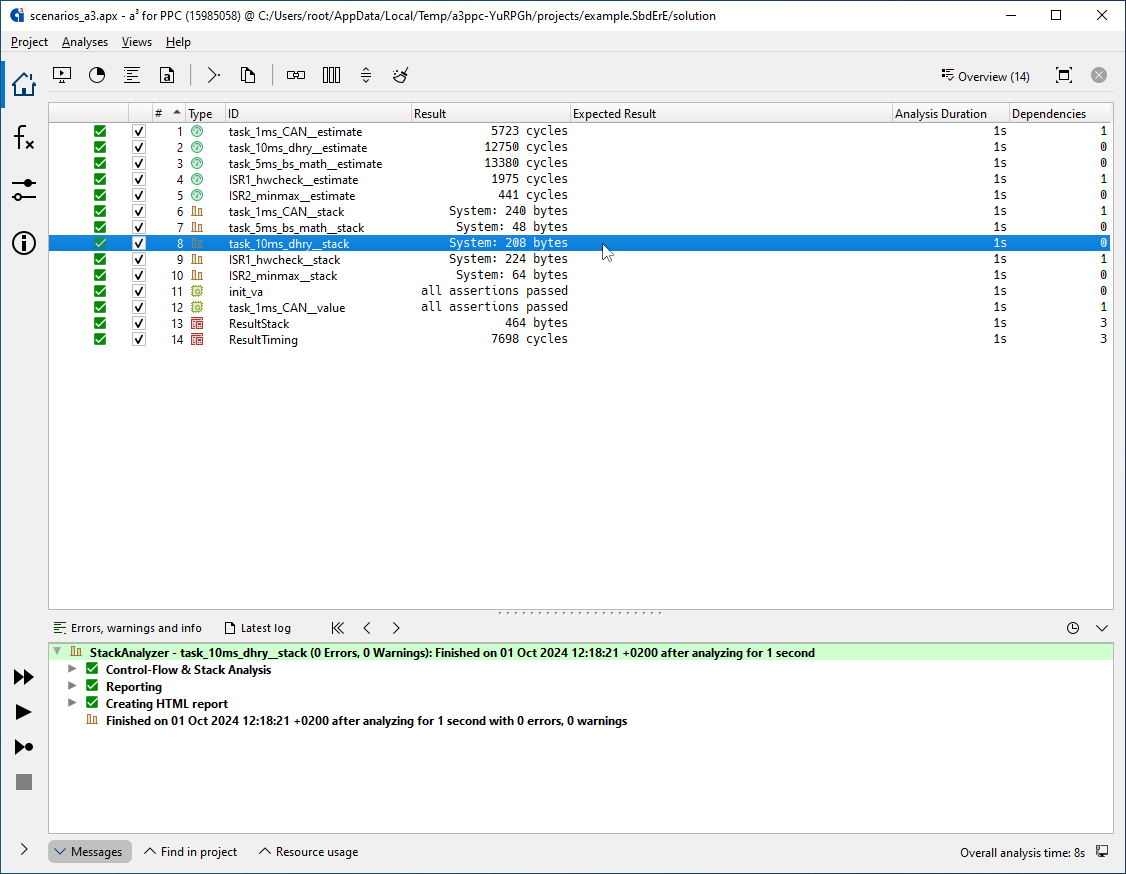Switch to Latest log tab
The image size is (1126, 874).
[258, 628]
